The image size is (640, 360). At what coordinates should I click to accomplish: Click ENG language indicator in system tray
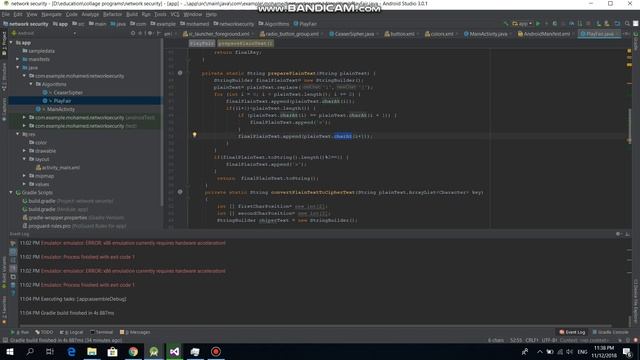[x=582, y=351]
